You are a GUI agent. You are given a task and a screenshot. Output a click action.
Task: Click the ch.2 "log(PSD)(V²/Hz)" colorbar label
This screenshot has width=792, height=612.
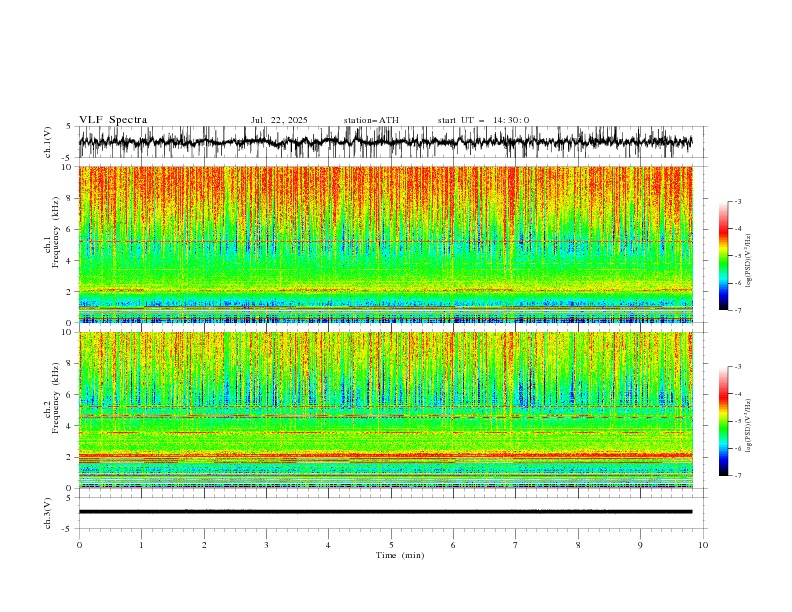coord(749,426)
